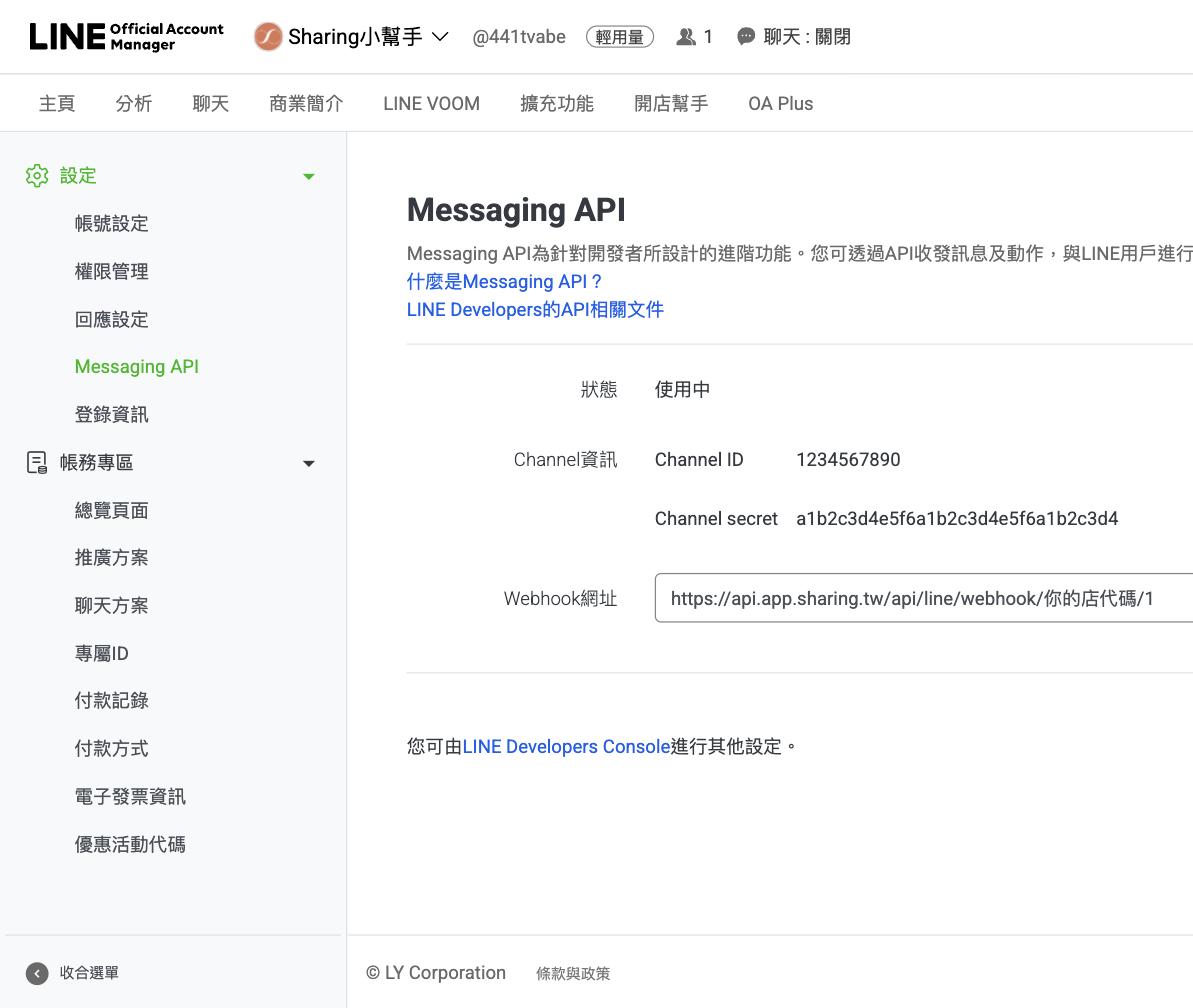1193x1008 pixels.
Task: Click the friends count icon
Action: click(686, 37)
